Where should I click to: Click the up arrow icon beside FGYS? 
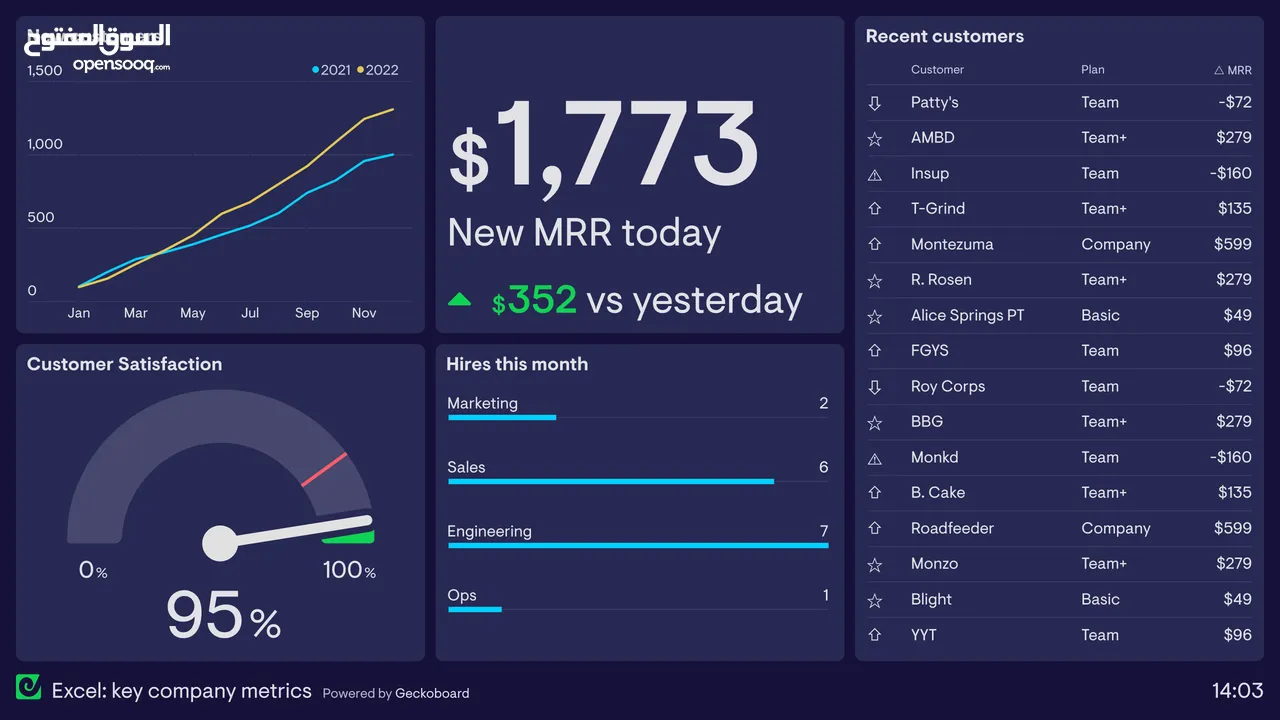click(x=875, y=351)
